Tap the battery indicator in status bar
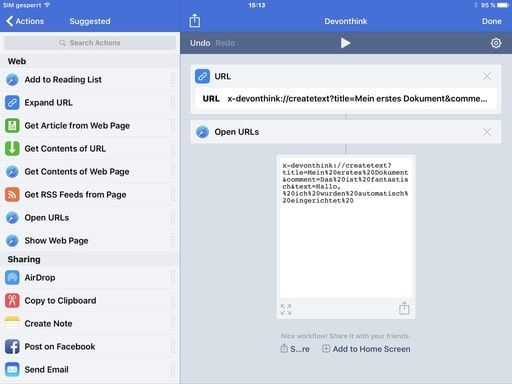Screen dimensions: 512x384 (x=503, y=5)
